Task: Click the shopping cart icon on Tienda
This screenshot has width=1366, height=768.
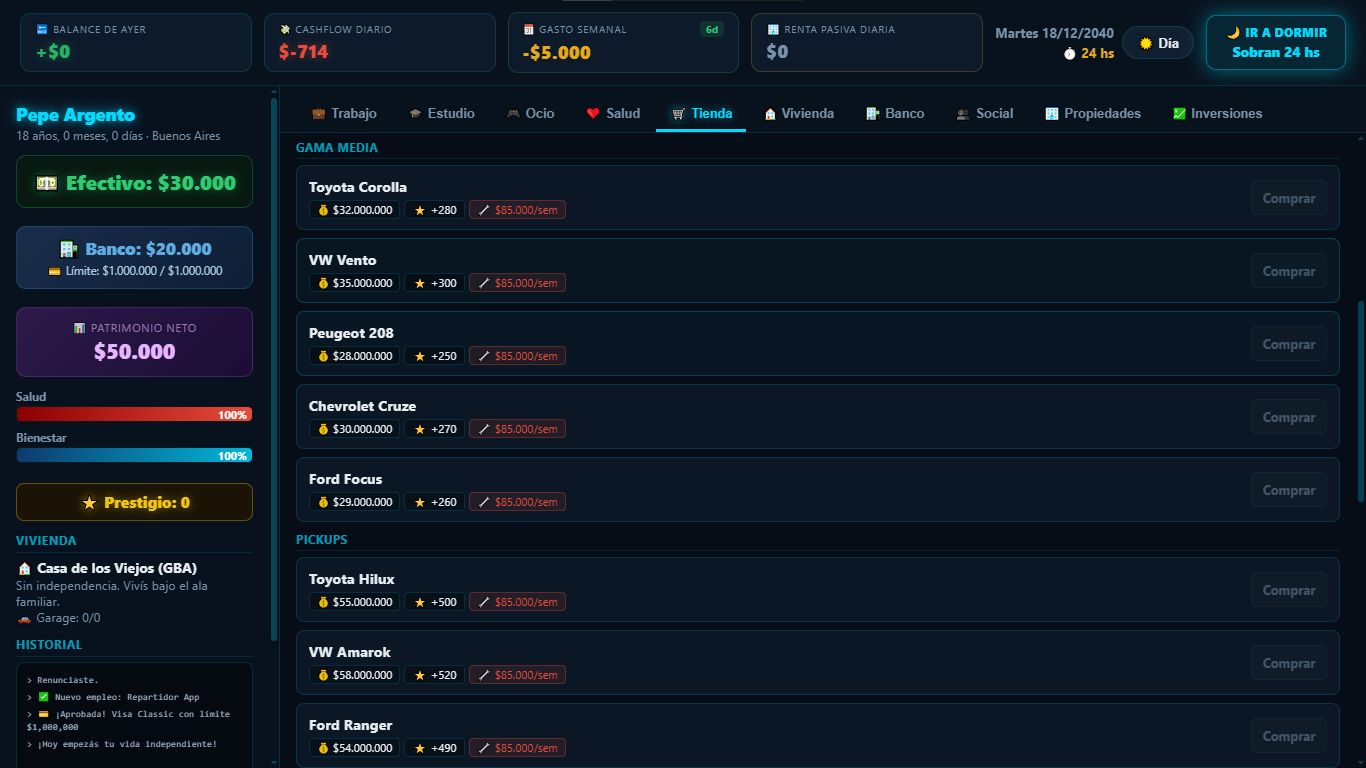Action: point(679,114)
